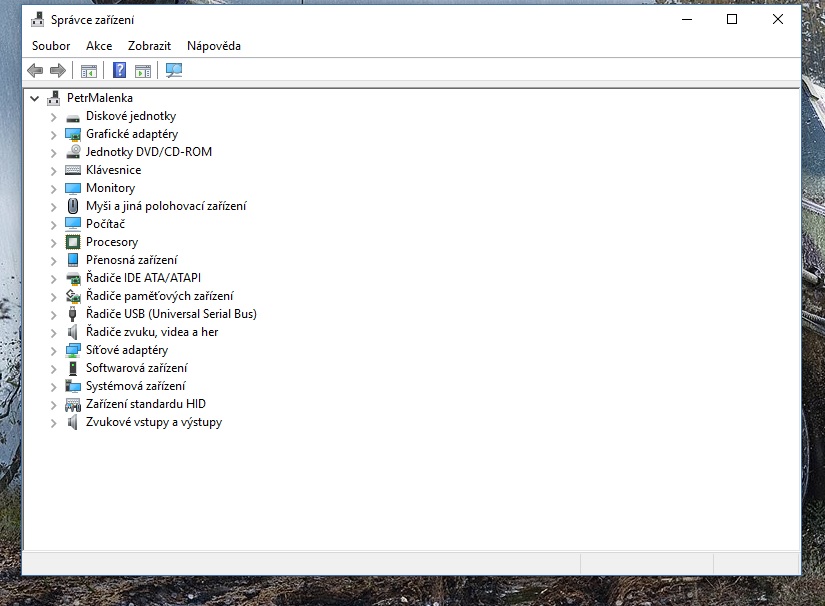Click the speaker icon for Řadiče zvuku, videa a her

tap(73, 332)
